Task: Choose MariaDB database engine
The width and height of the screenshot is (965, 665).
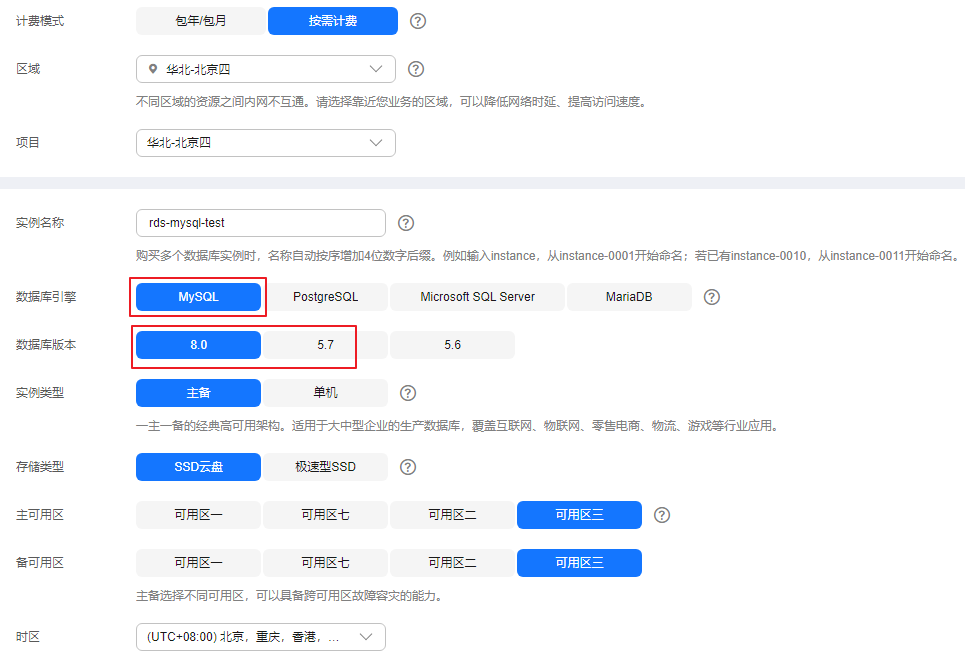Action: click(629, 297)
